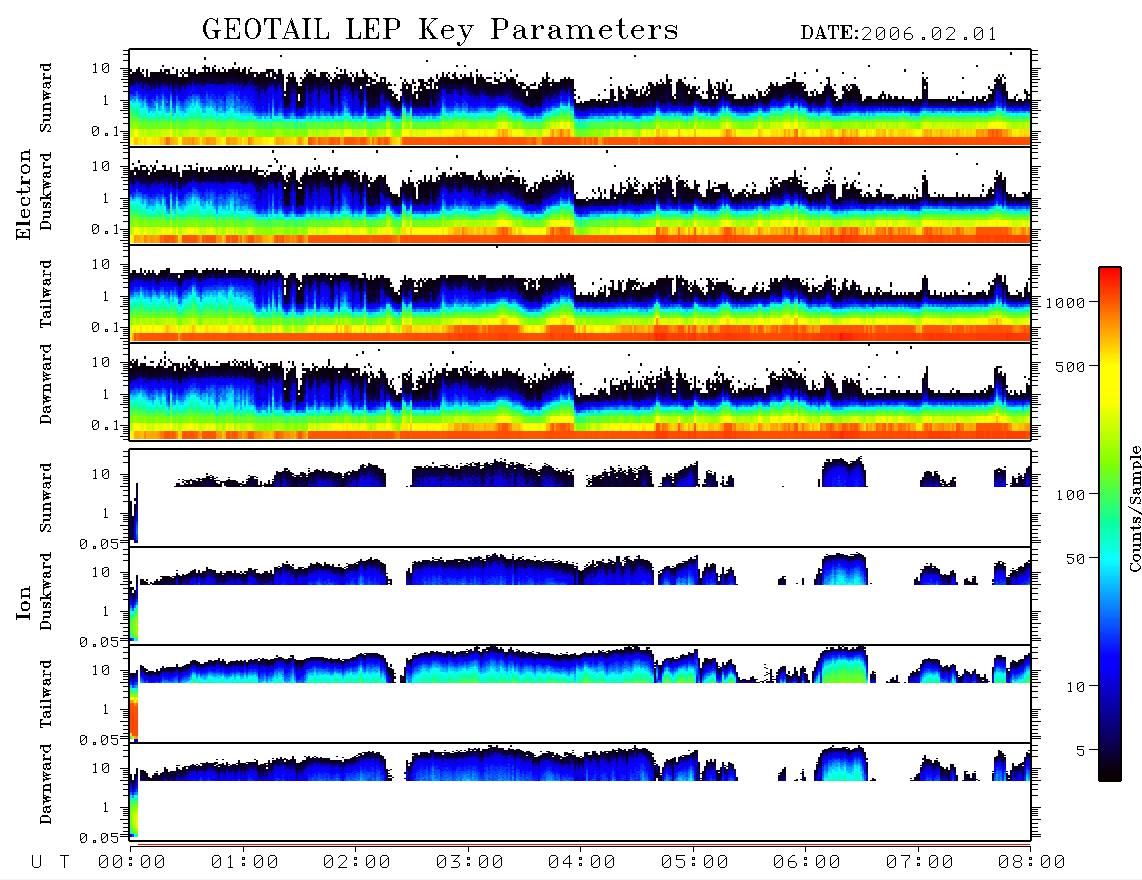Click inside the Electron Tailward spectrogram panel
The image size is (1142, 880).
tap(580, 294)
